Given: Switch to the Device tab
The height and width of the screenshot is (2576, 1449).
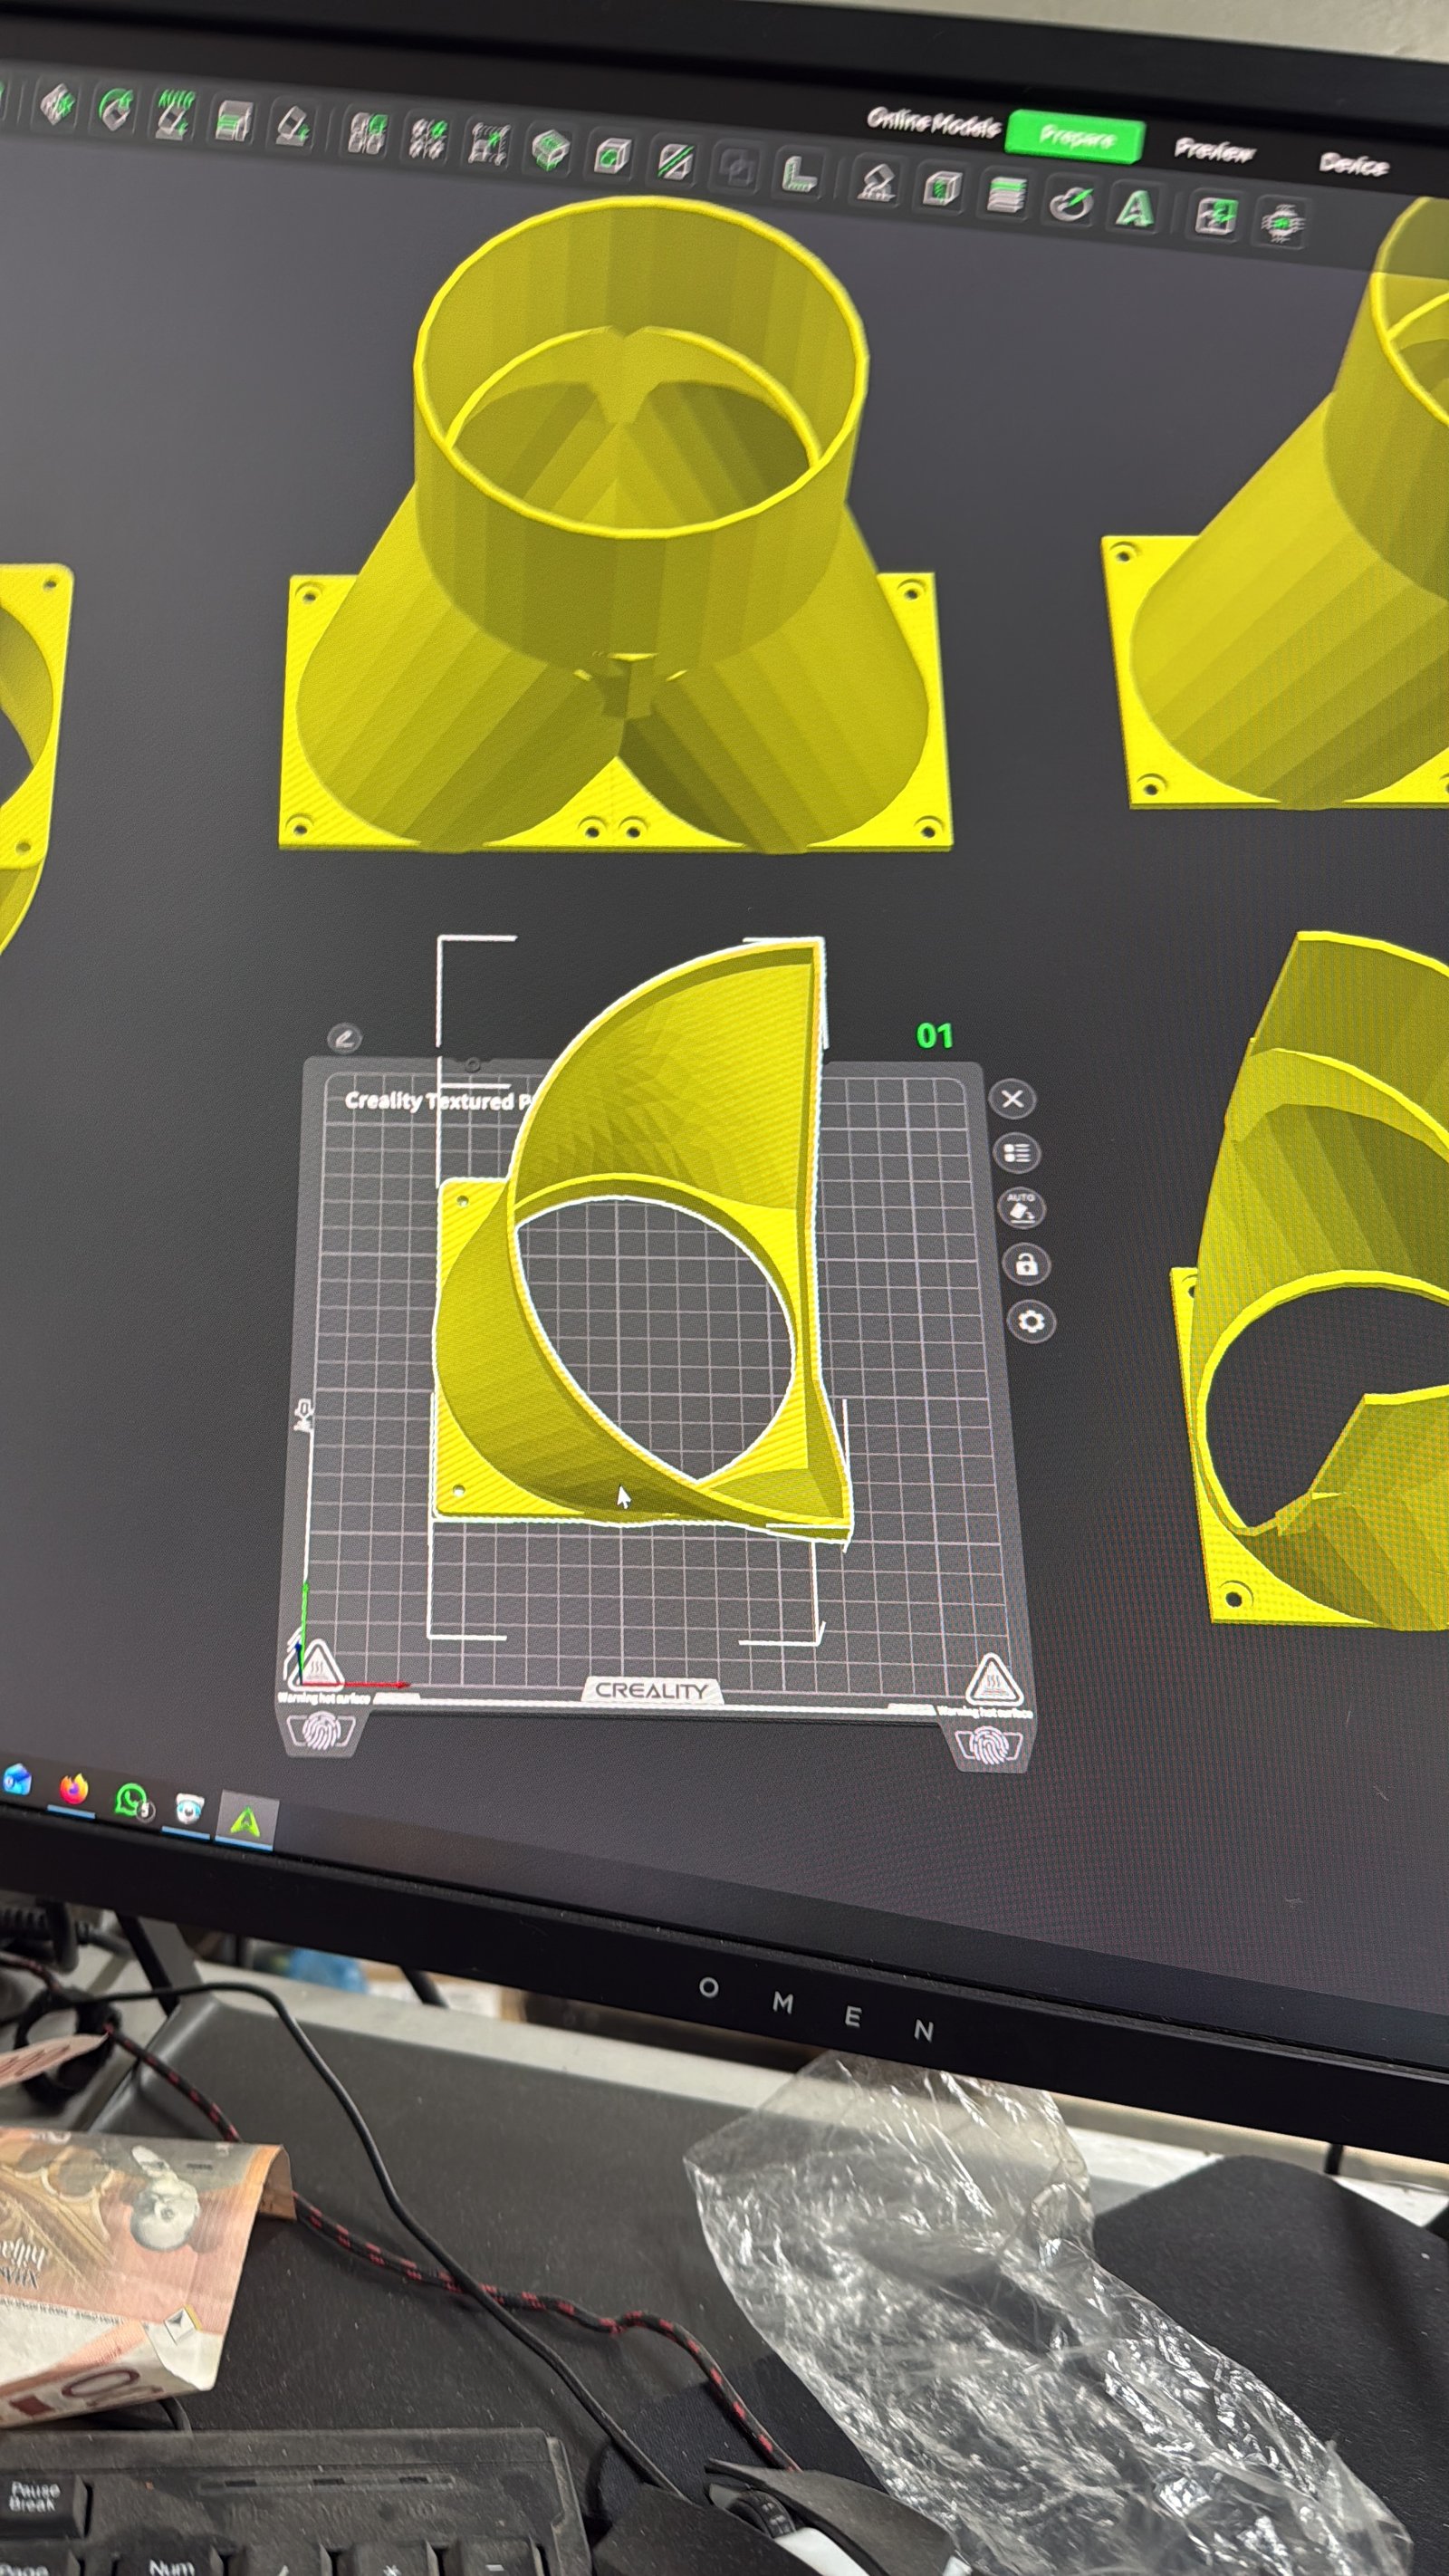Looking at the screenshot, I should [1353, 163].
